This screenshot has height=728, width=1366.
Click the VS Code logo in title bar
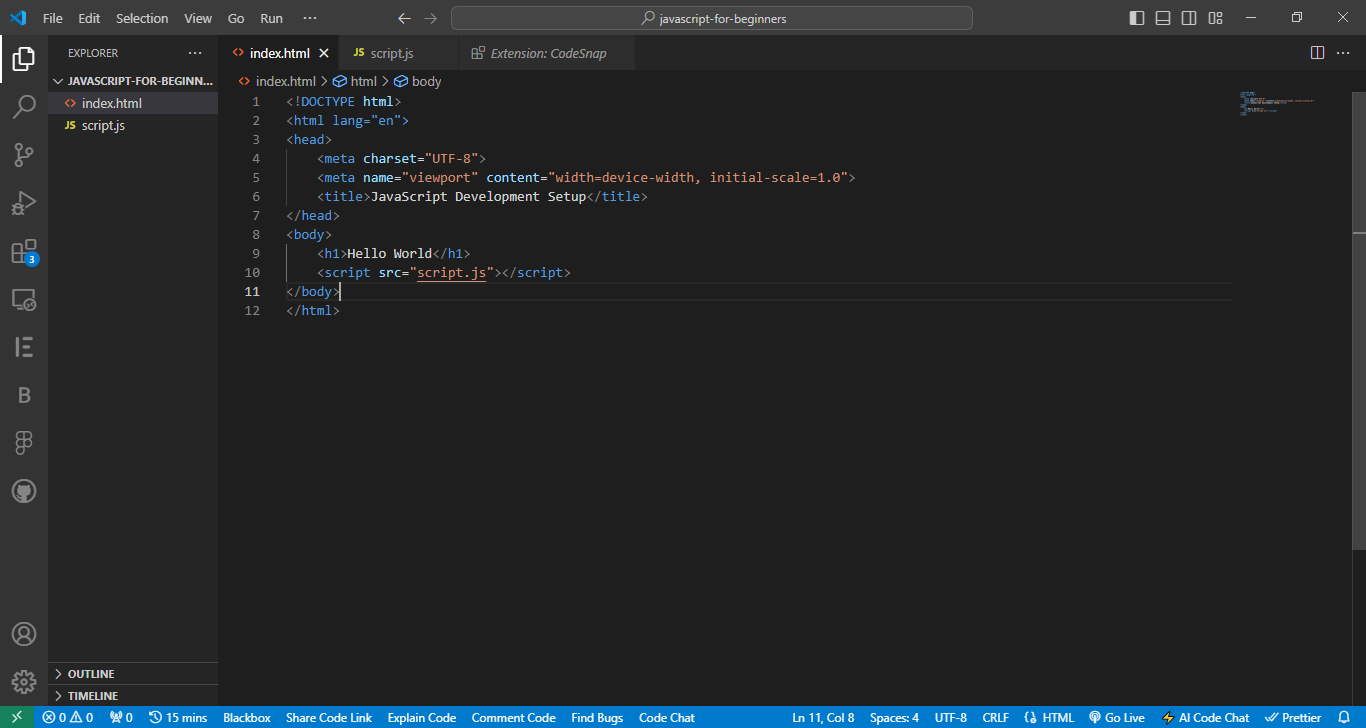click(18, 18)
